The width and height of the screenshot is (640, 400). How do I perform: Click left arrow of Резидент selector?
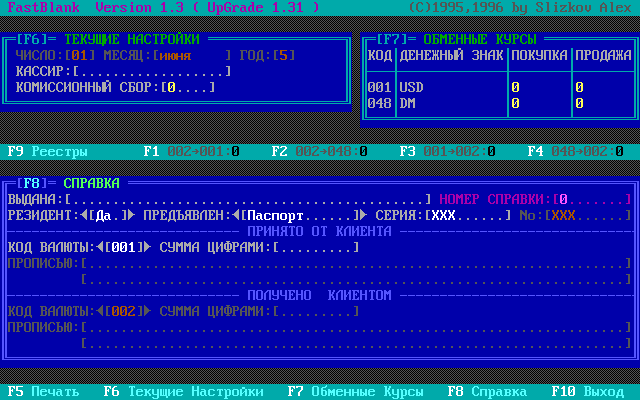click(x=83, y=215)
